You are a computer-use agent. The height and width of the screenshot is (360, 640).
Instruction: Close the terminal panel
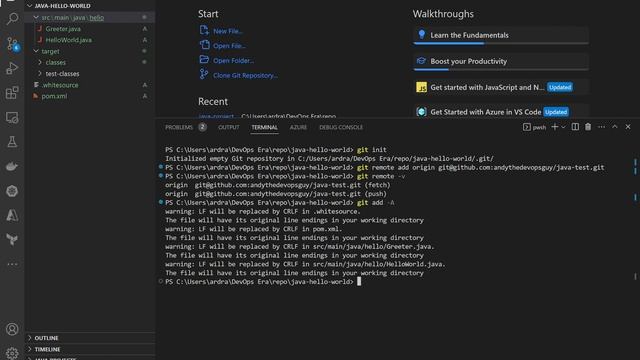(x=628, y=127)
